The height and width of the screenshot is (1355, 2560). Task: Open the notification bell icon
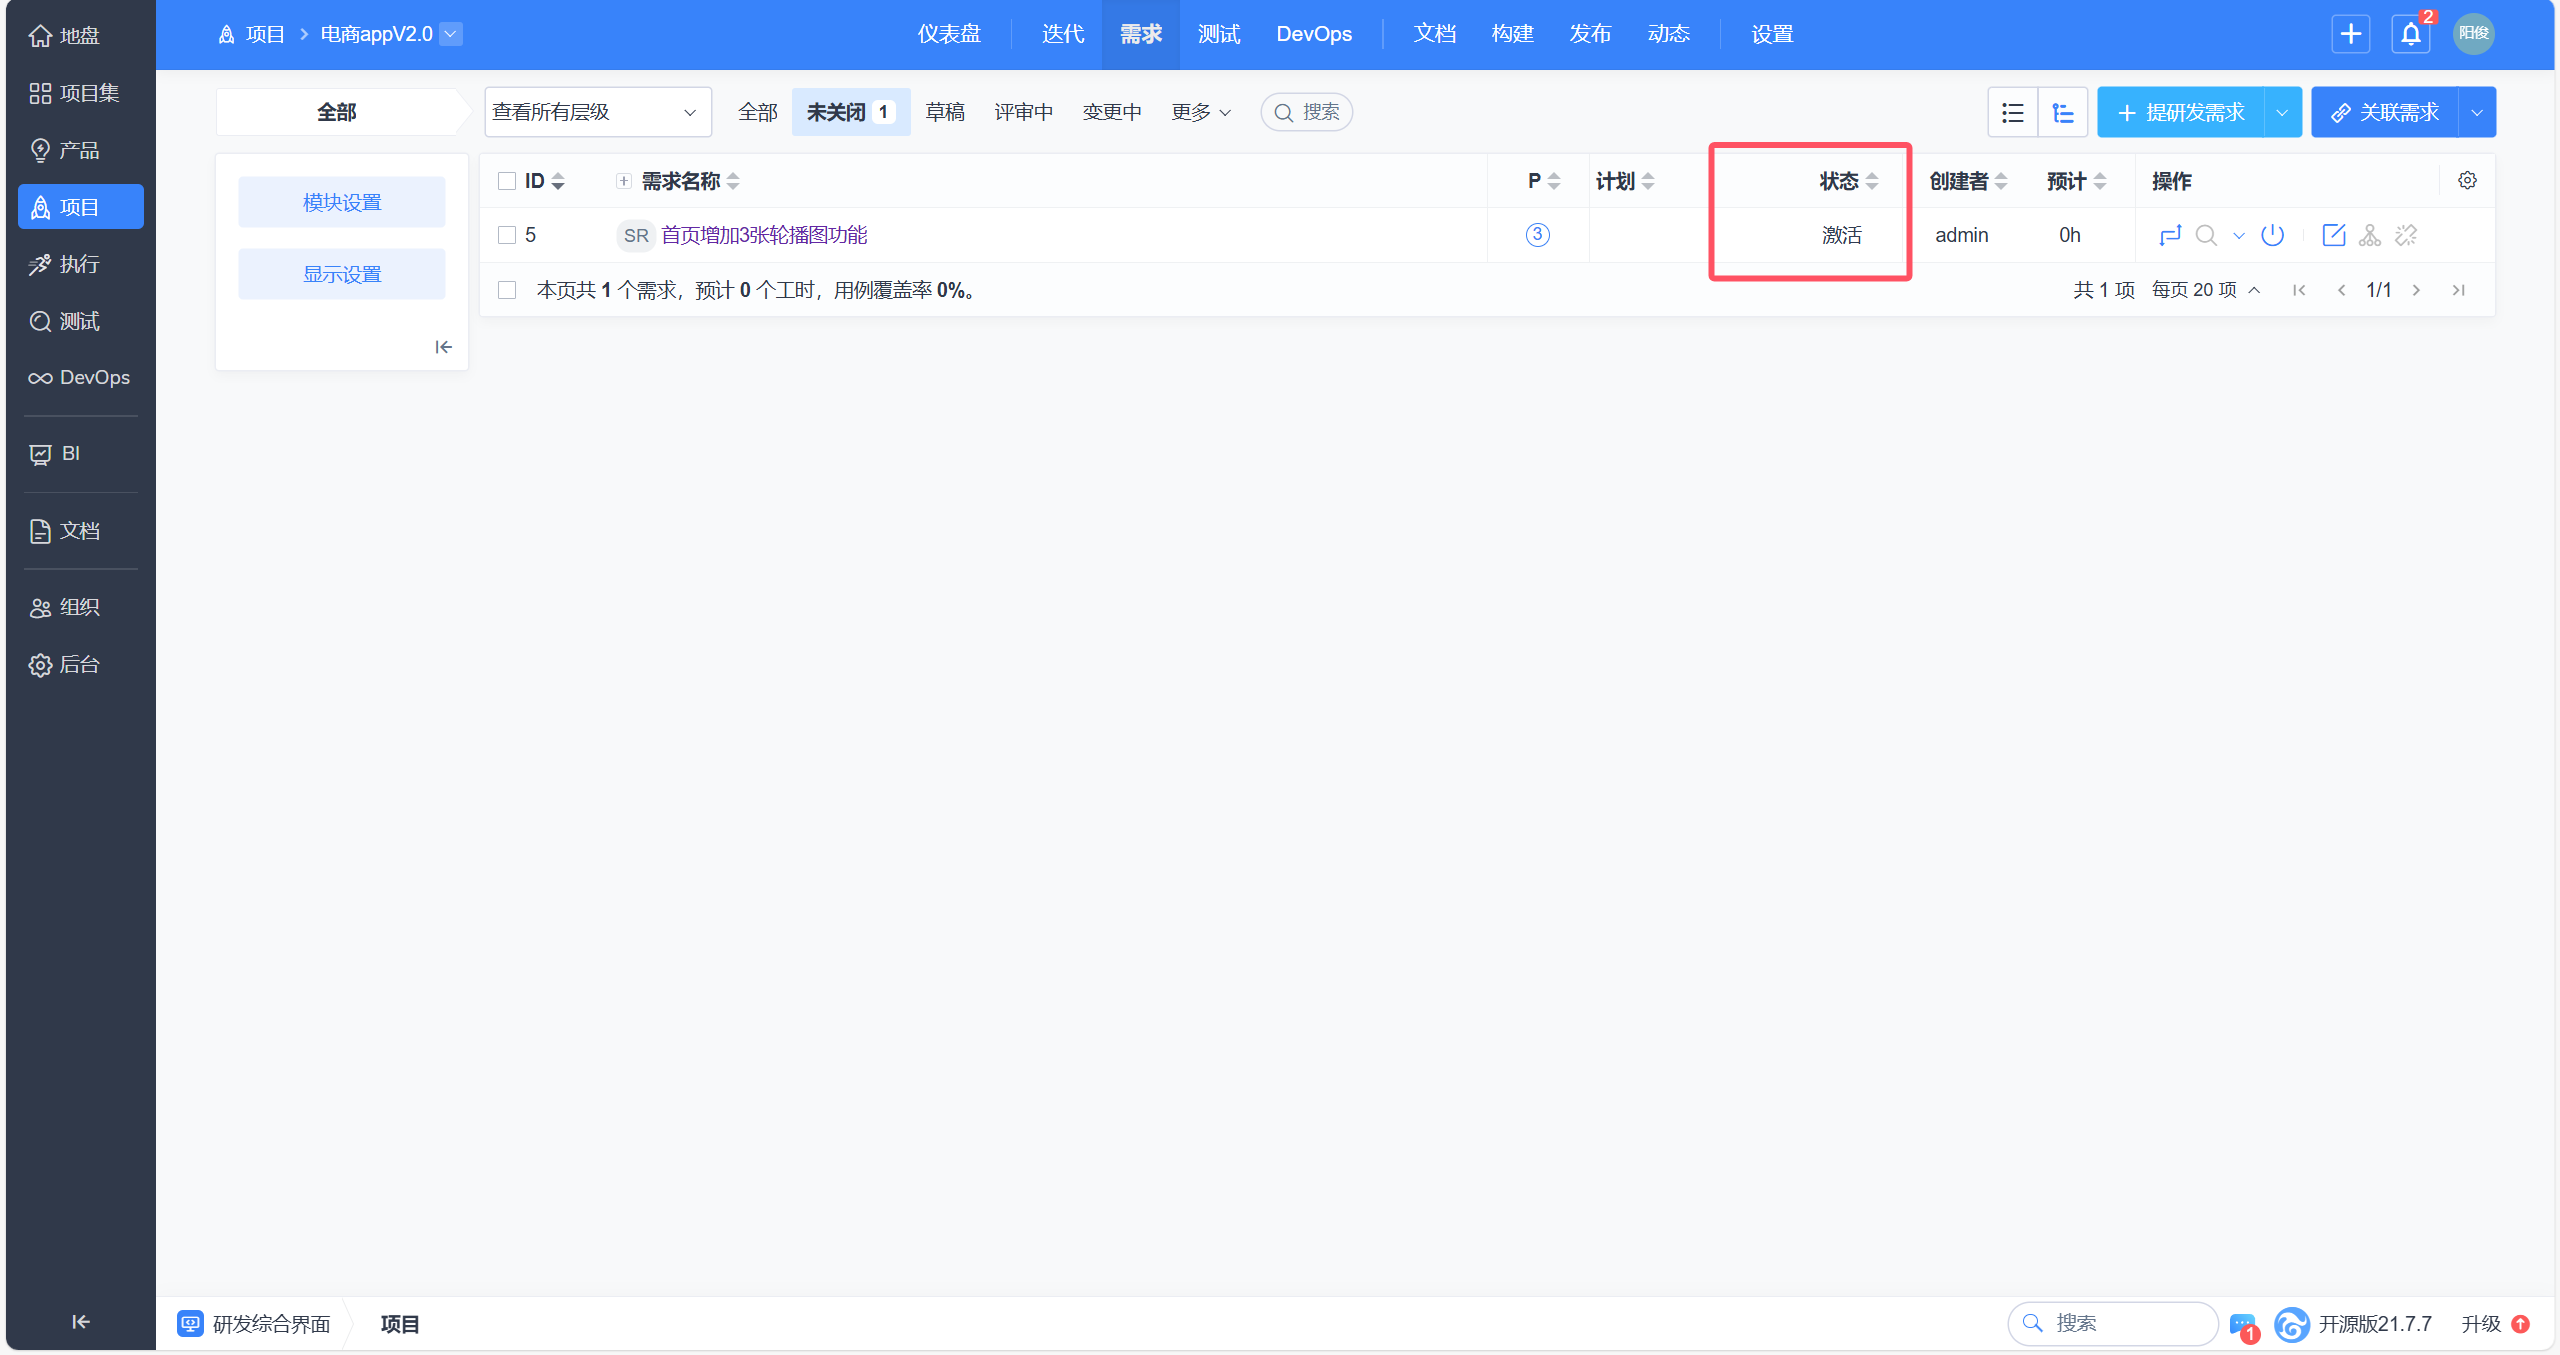click(2410, 34)
